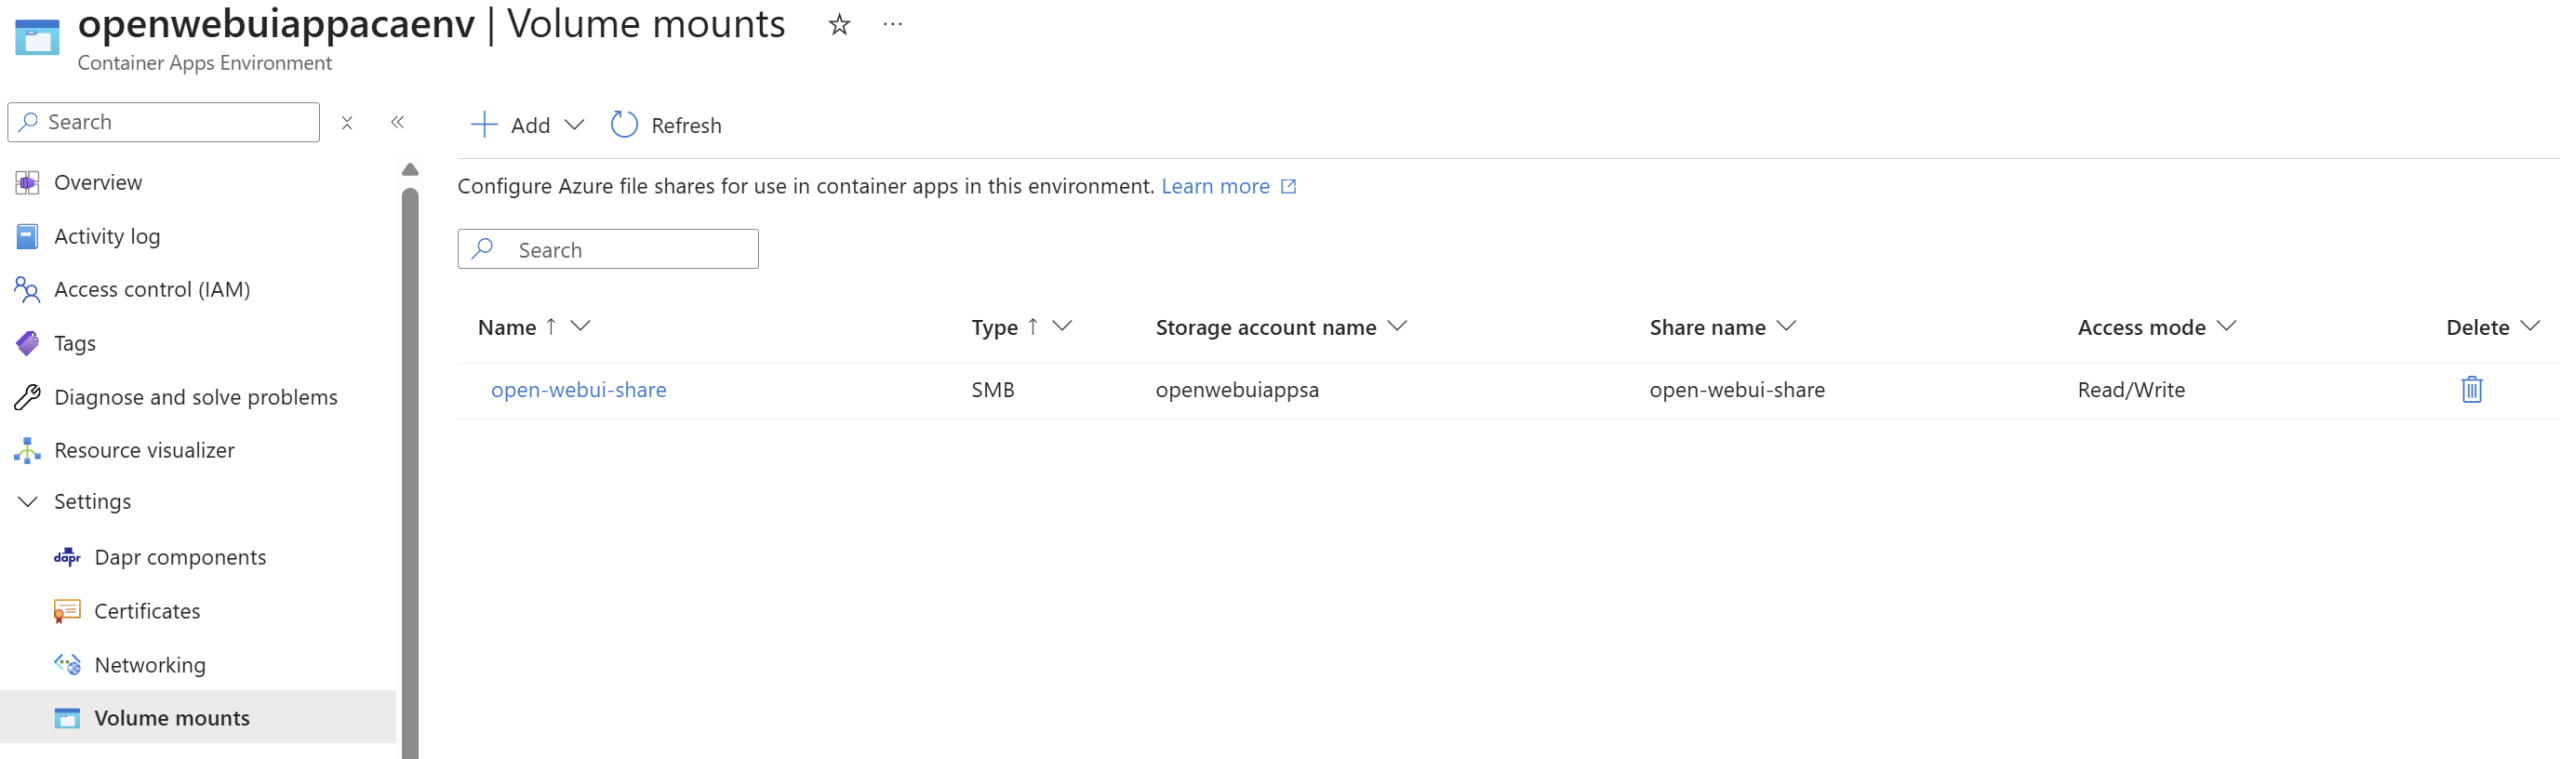Open the open-webui-share volume mount link
This screenshot has width=2560, height=759.
(x=578, y=390)
